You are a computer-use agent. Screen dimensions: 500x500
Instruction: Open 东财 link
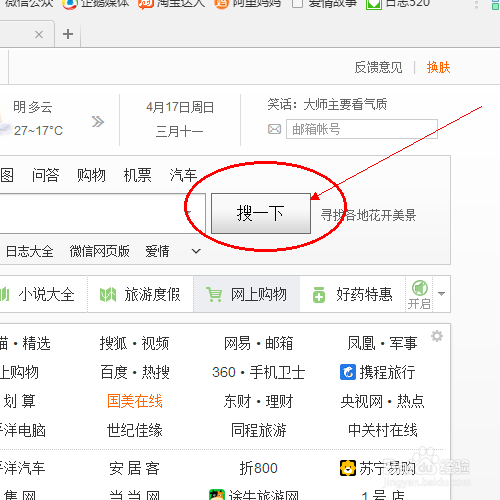[237, 401]
